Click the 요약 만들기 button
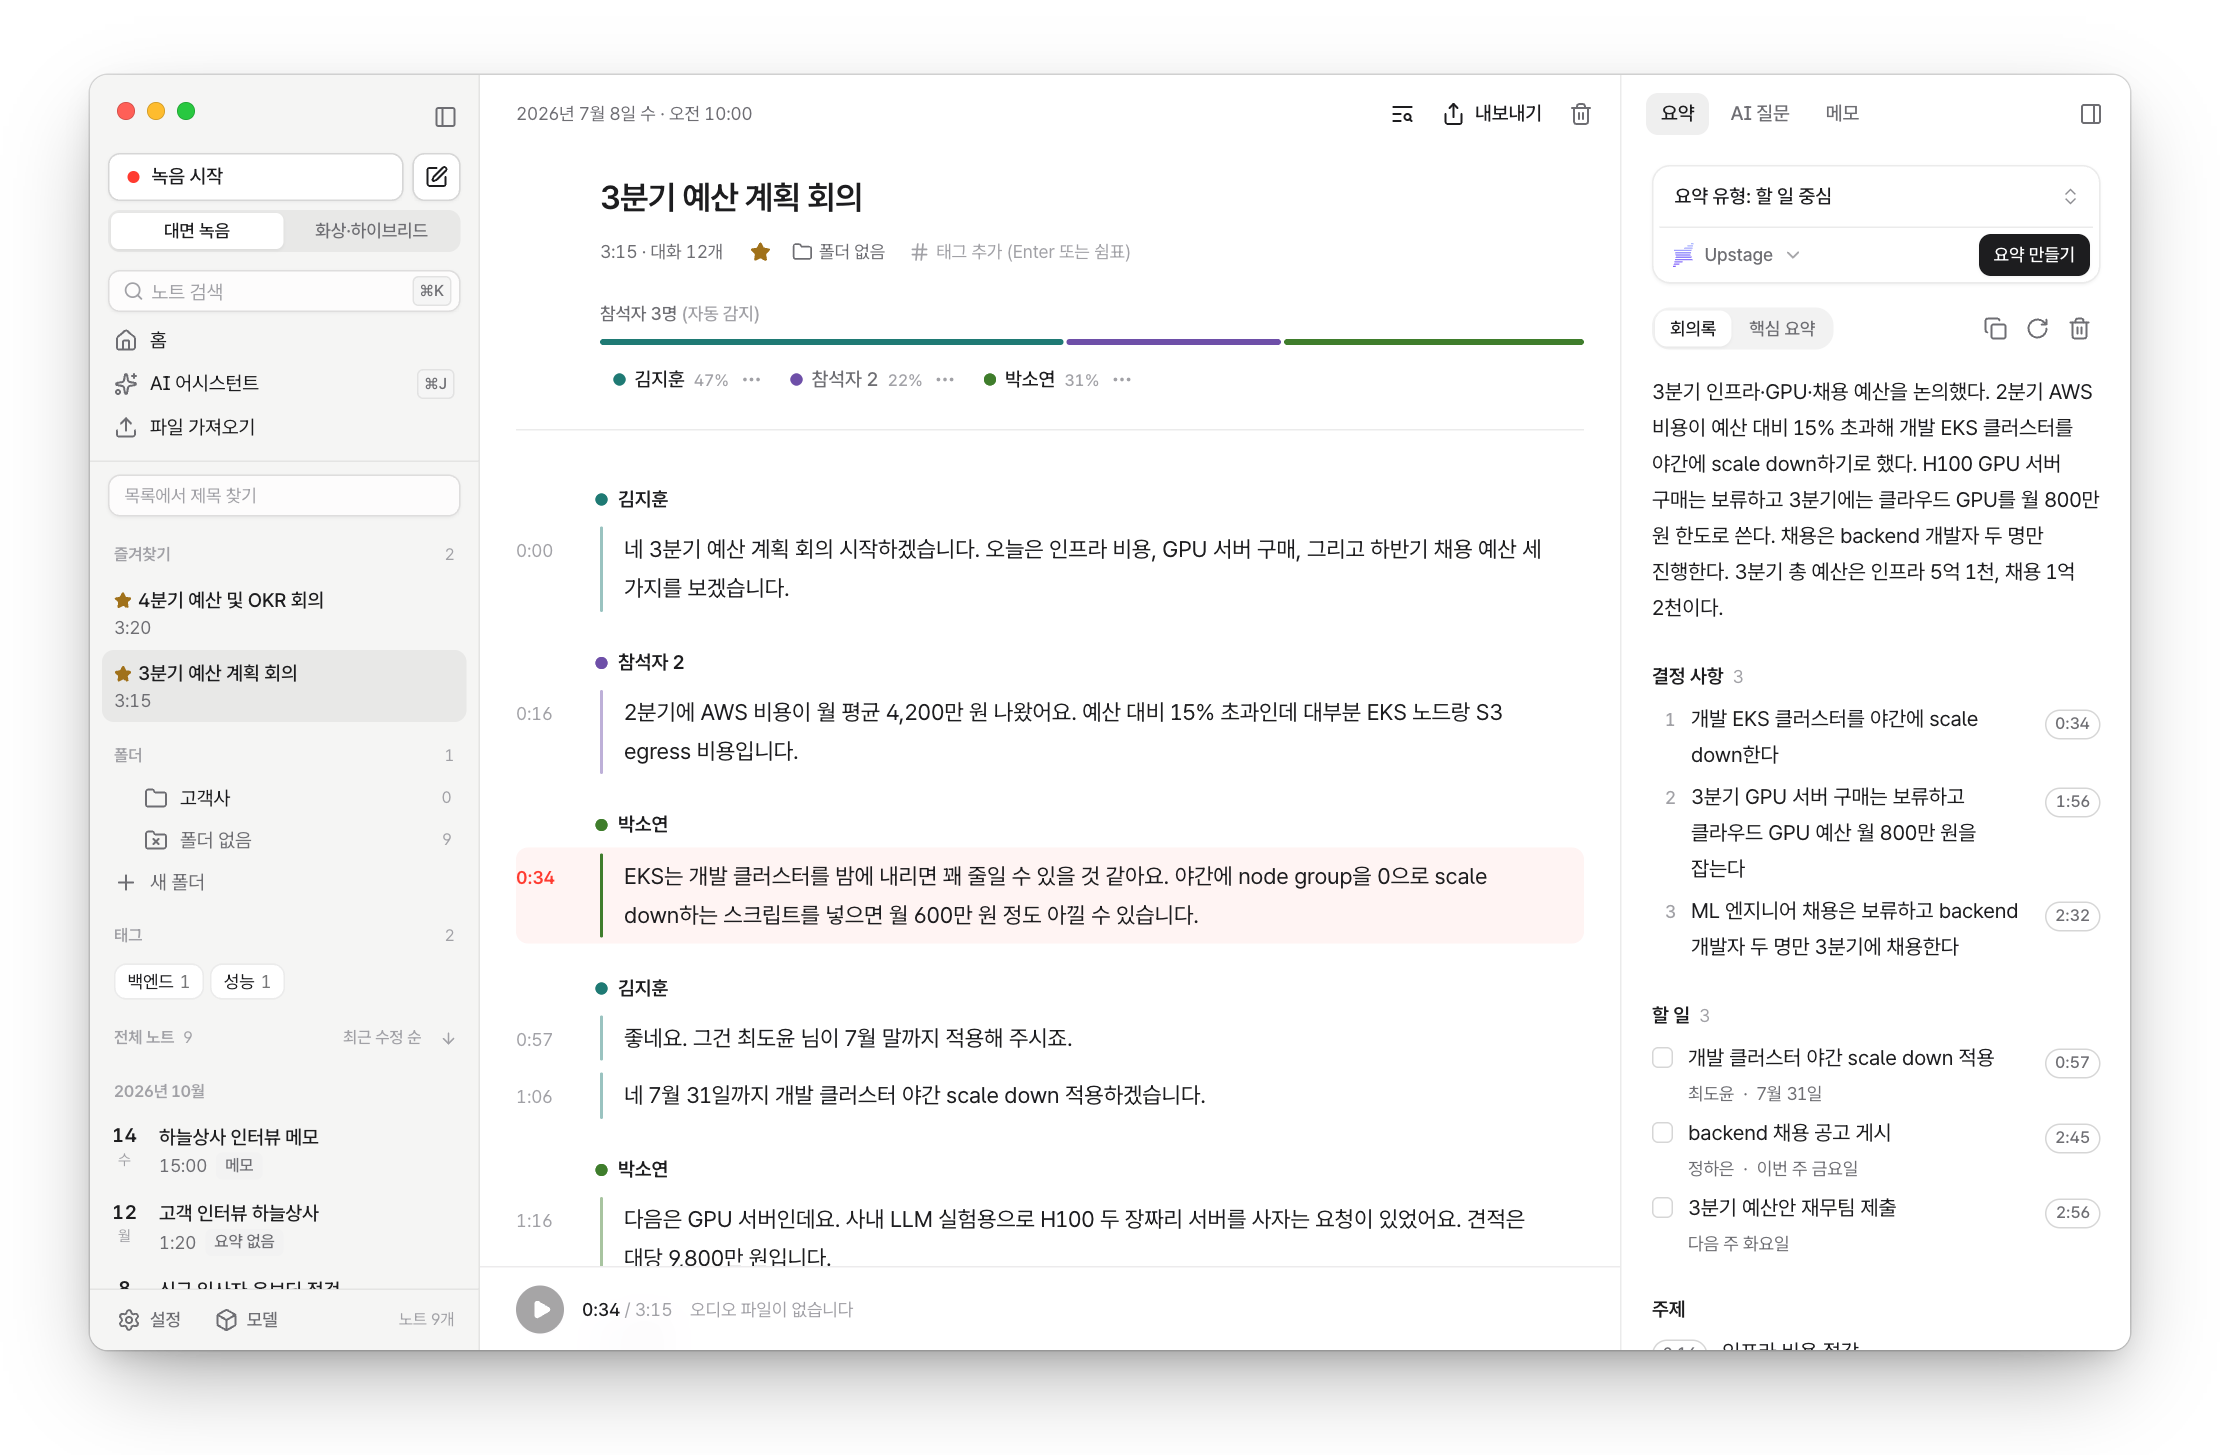 [2033, 255]
